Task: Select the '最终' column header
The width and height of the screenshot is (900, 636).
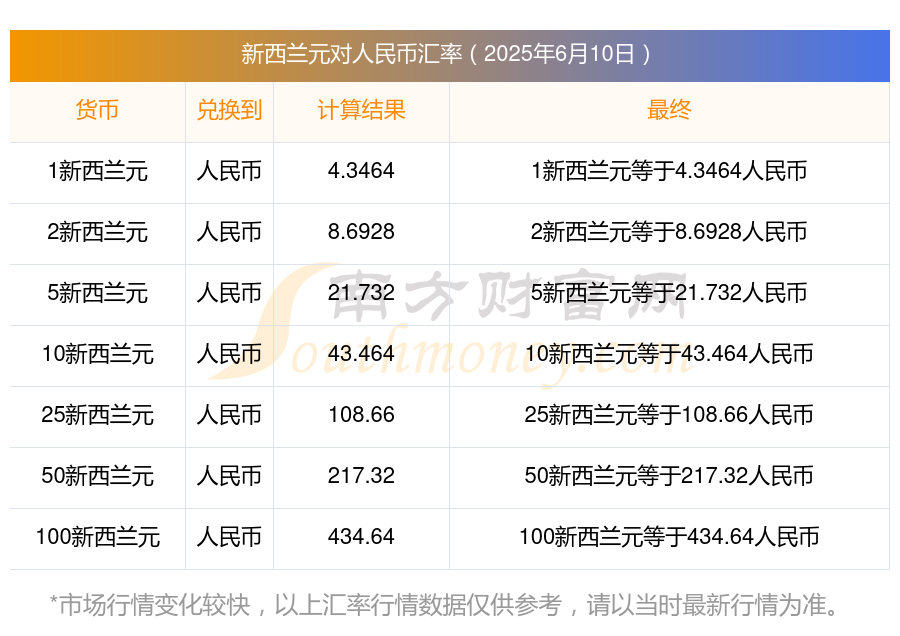Action: click(x=669, y=110)
